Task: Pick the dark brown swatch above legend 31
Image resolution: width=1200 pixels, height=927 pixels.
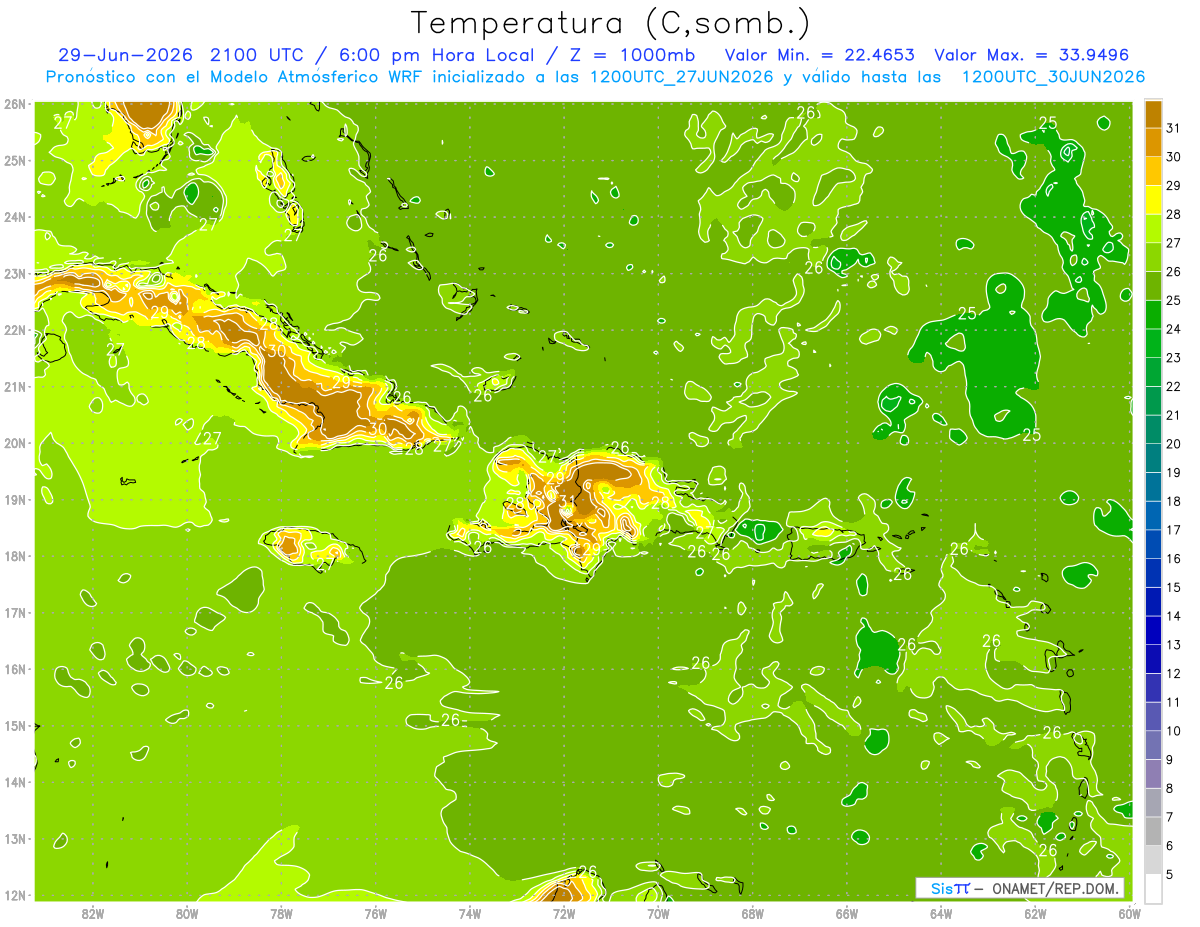Action: (1153, 113)
